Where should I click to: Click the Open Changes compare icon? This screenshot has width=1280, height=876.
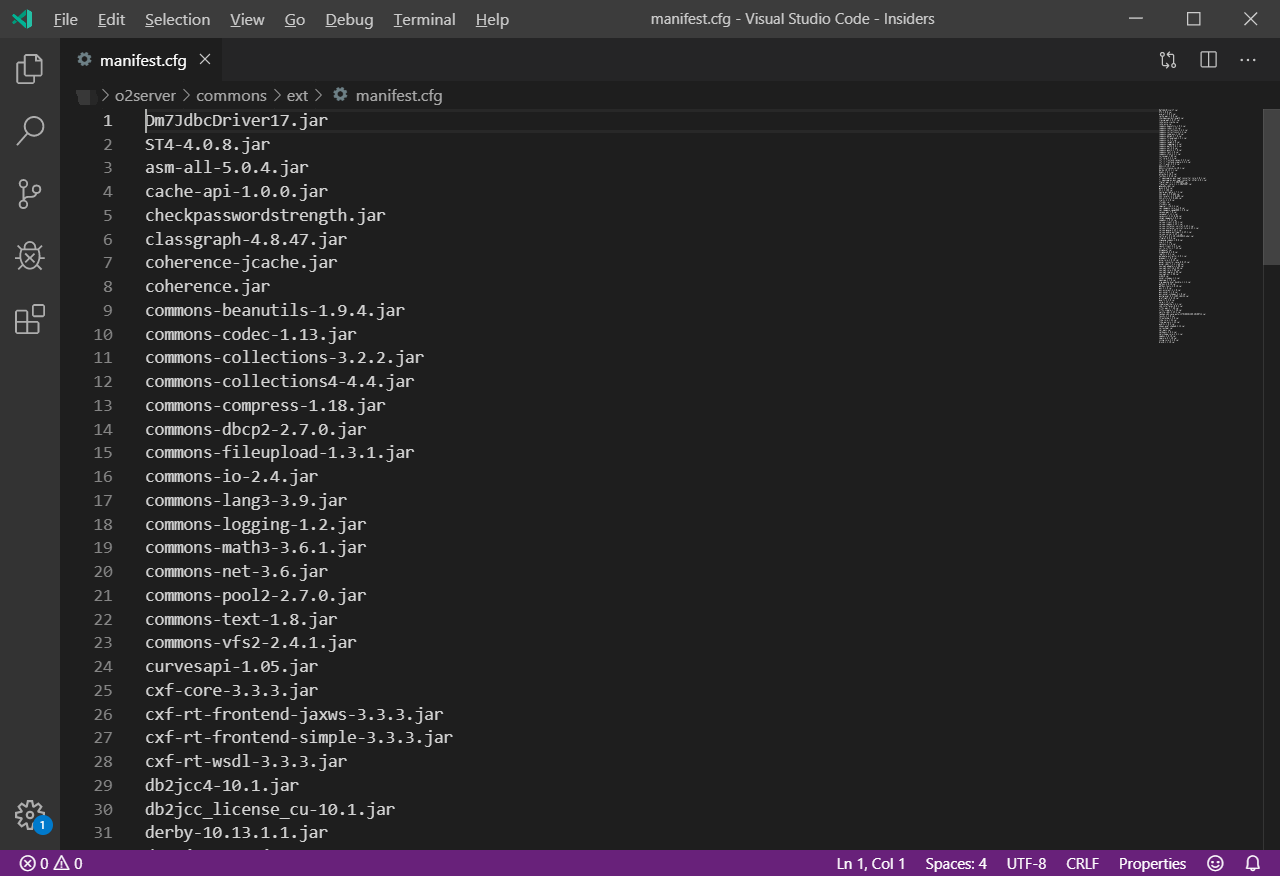[x=1168, y=60]
